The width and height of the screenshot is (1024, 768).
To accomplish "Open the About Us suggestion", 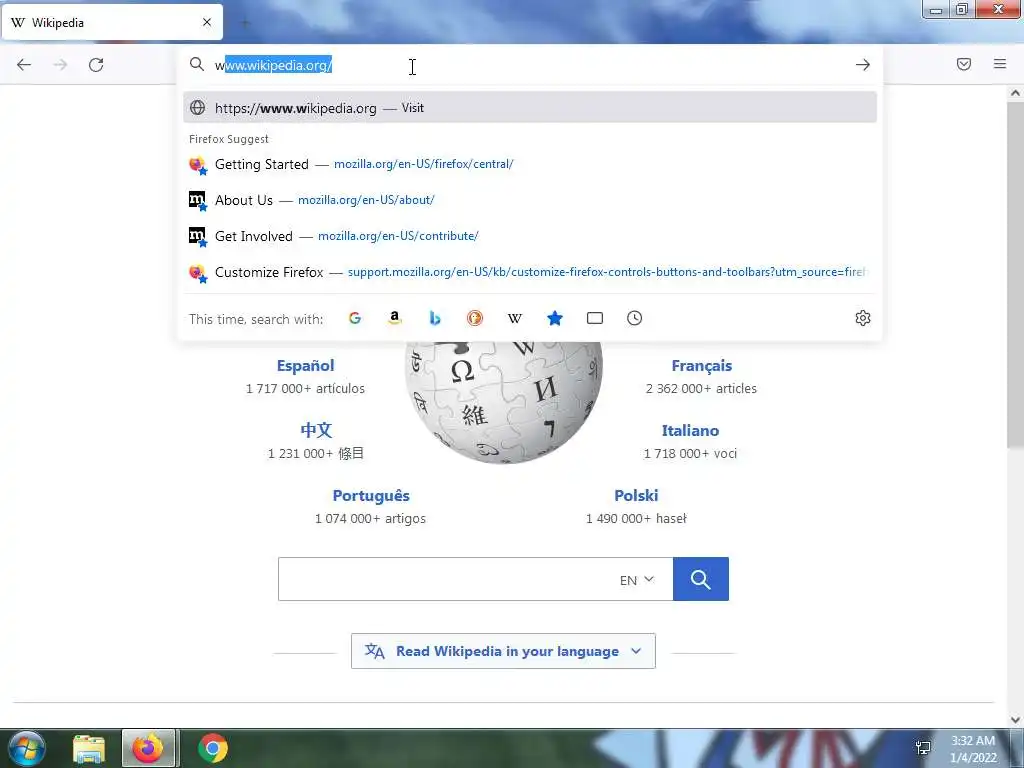I will coord(530,200).
